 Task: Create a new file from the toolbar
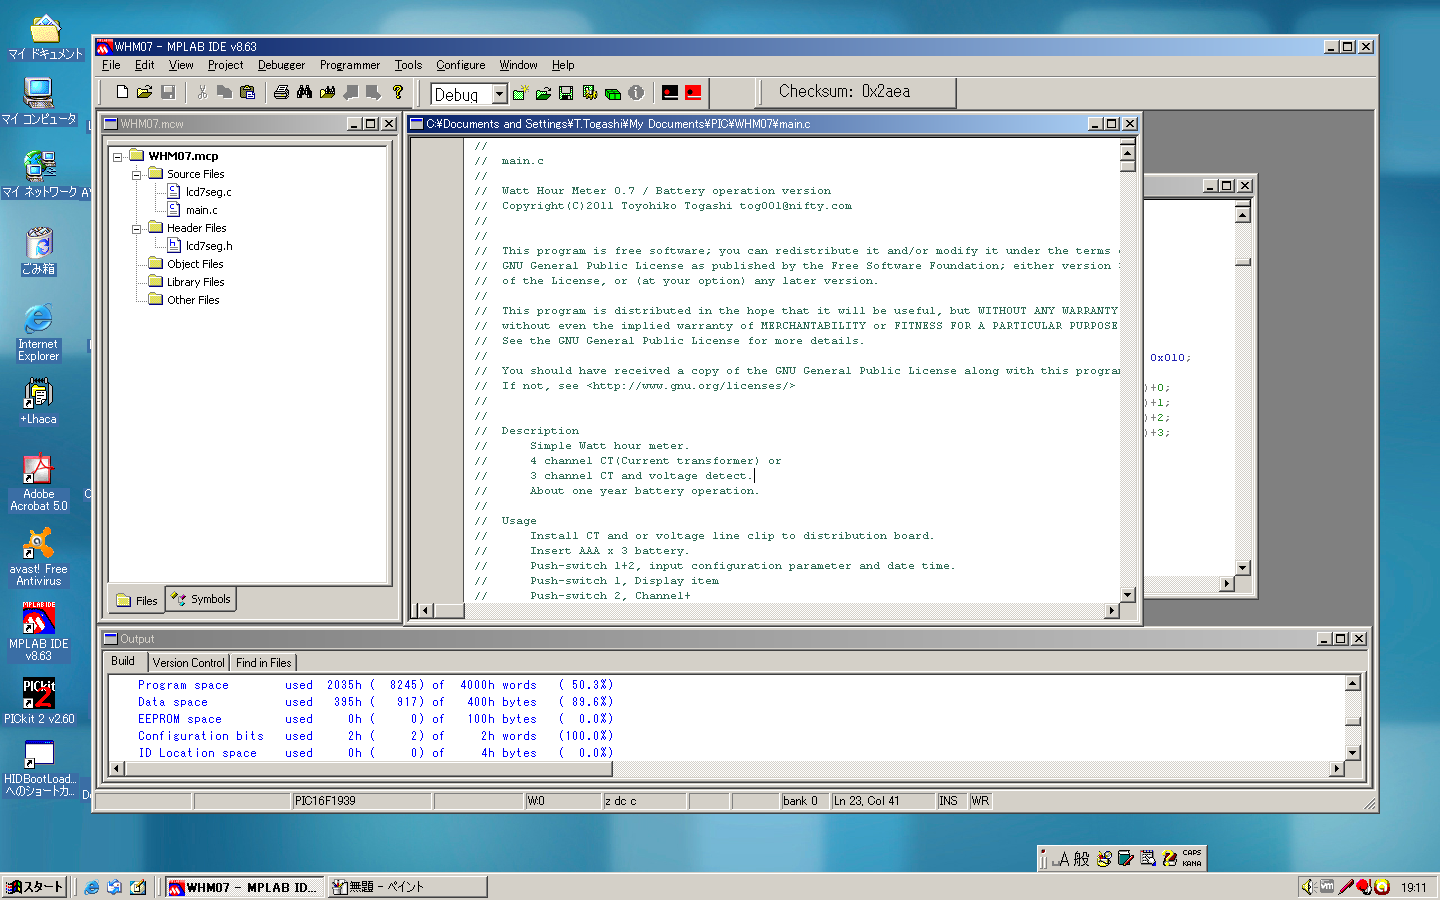[x=122, y=92]
